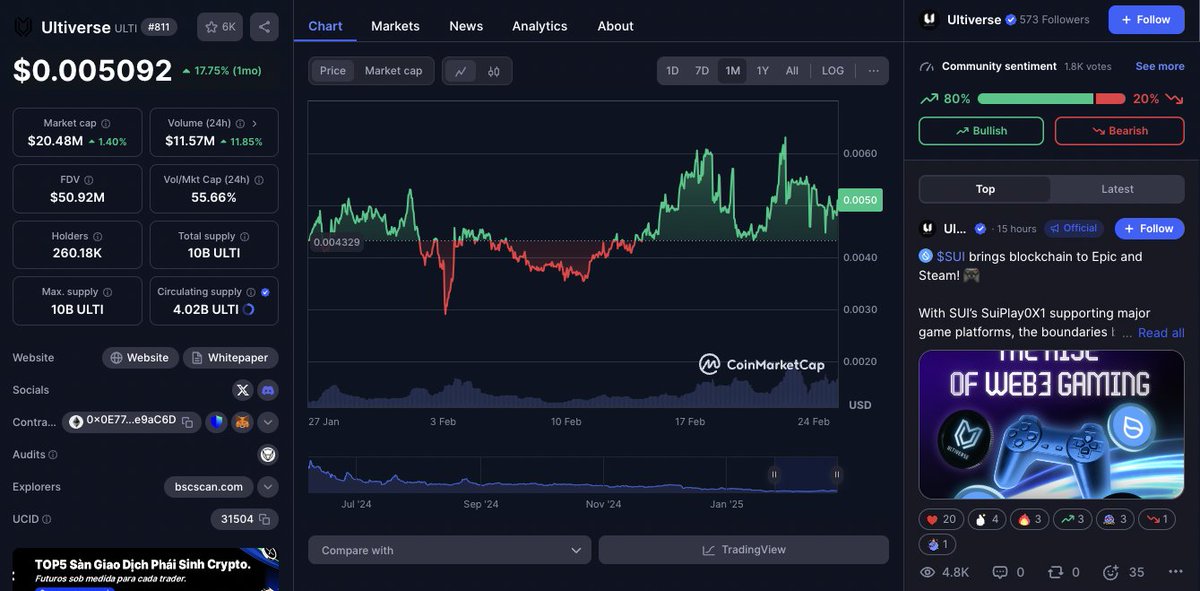Open the Chart tab
The width and height of the screenshot is (1200, 591).
[x=325, y=26]
